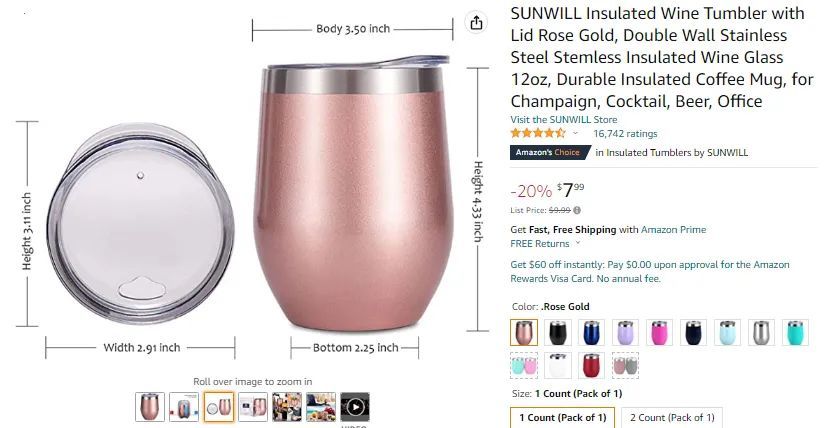Open the Visit the SUNWILL Store link
Image resolution: width=824 pixels, height=428 pixels.
[563, 119]
